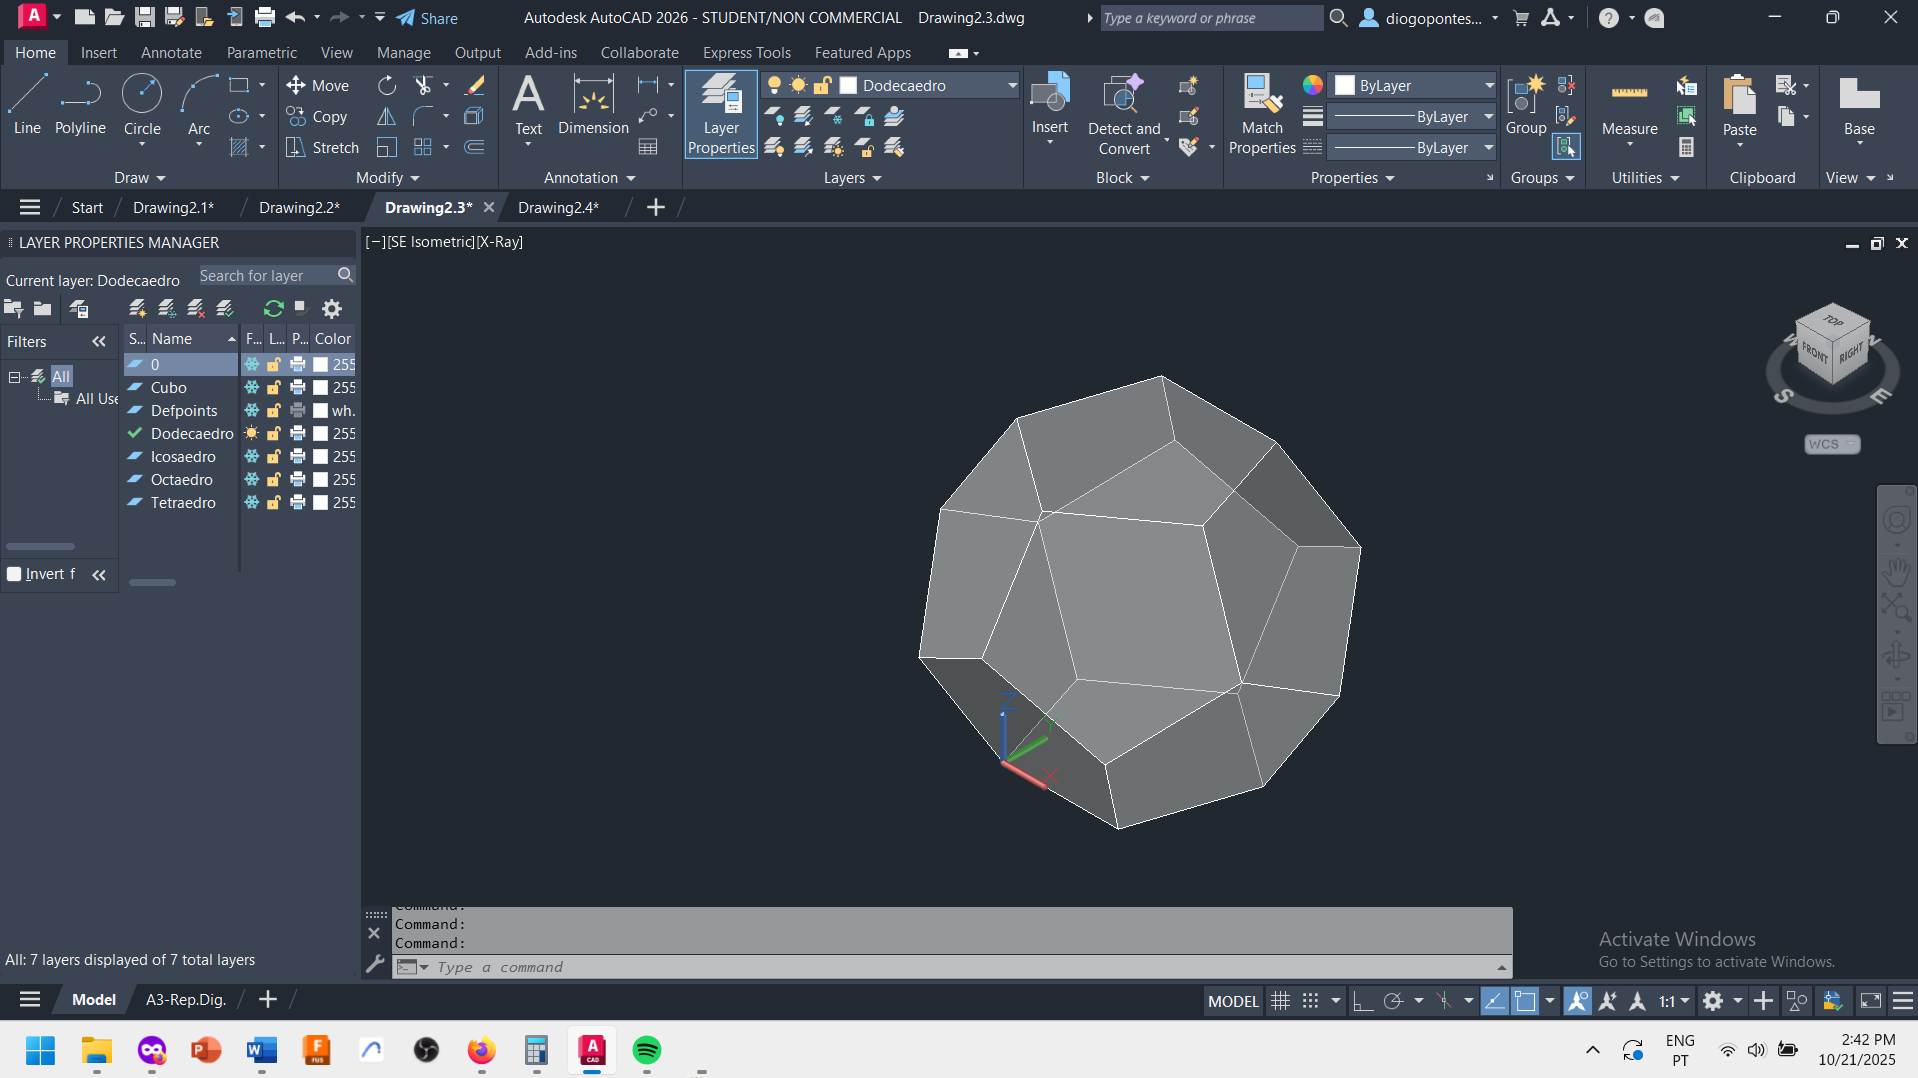Click the Icosaedro layer color swatch

pyautogui.click(x=321, y=457)
